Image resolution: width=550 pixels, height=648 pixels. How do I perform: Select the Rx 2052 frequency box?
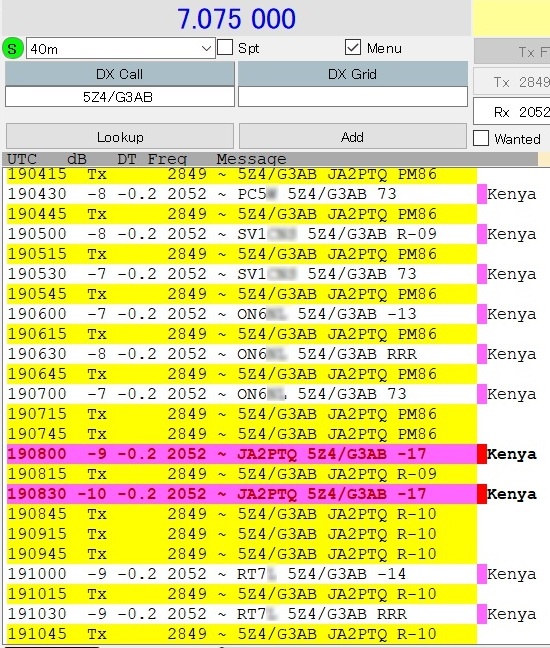point(512,112)
